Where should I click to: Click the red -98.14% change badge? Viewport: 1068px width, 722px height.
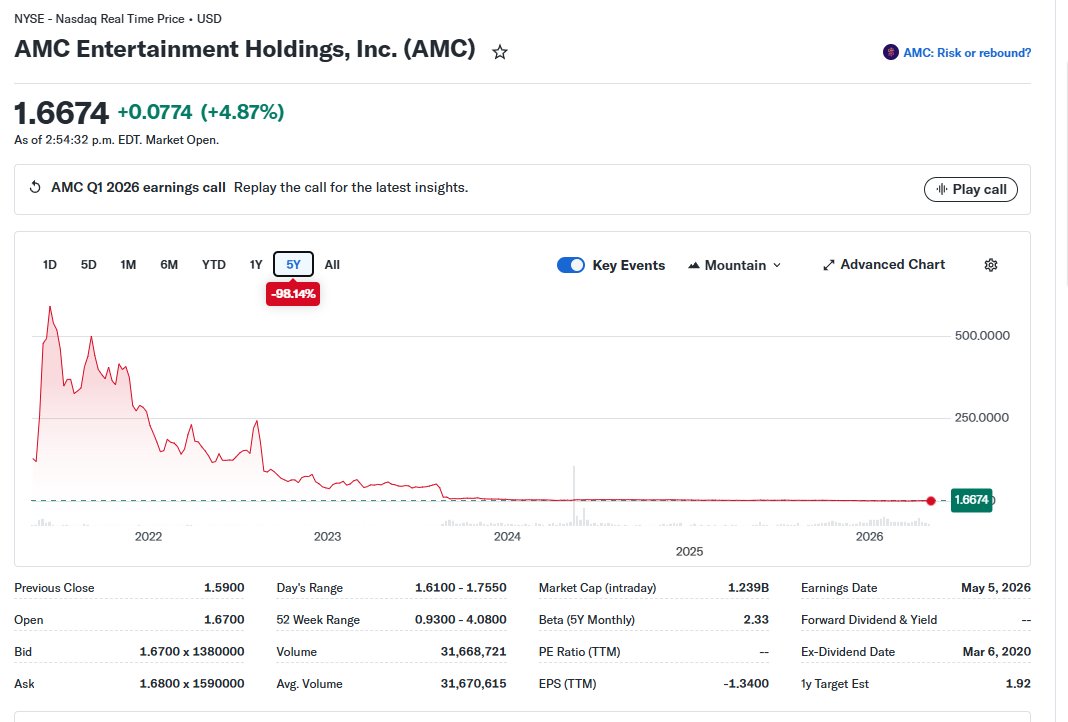click(x=293, y=294)
